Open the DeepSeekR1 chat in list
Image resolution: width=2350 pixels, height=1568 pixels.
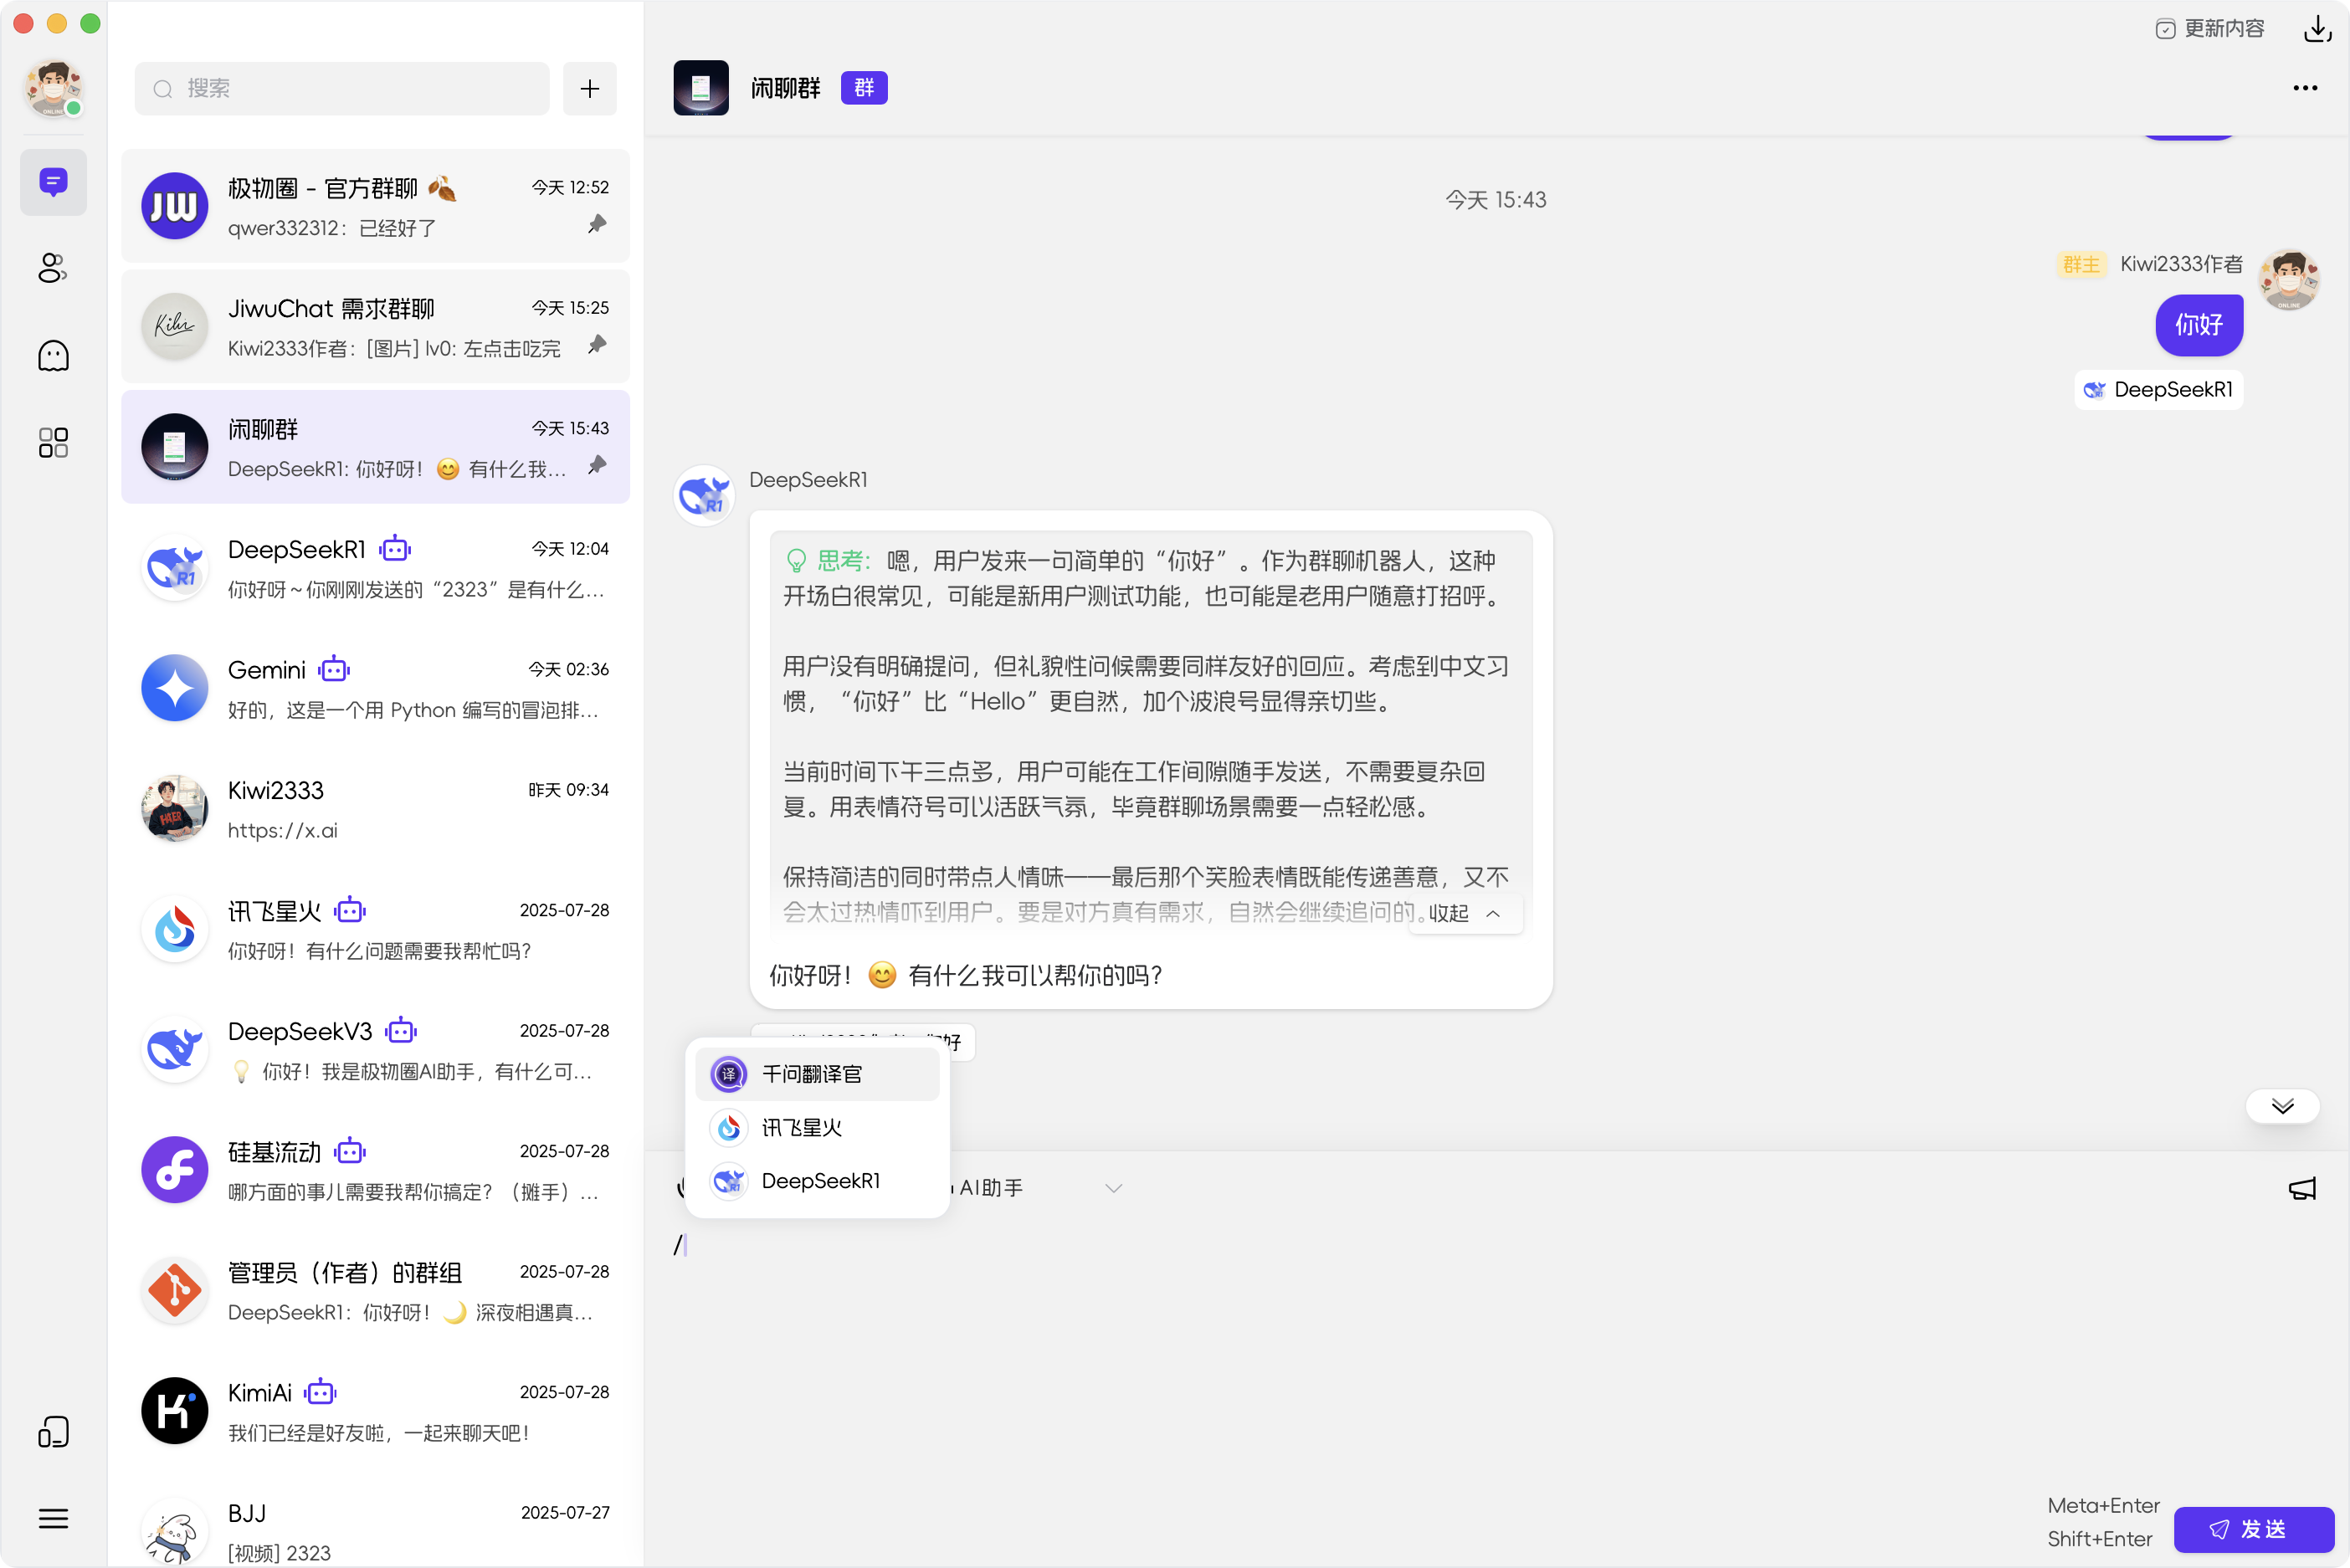(375, 568)
